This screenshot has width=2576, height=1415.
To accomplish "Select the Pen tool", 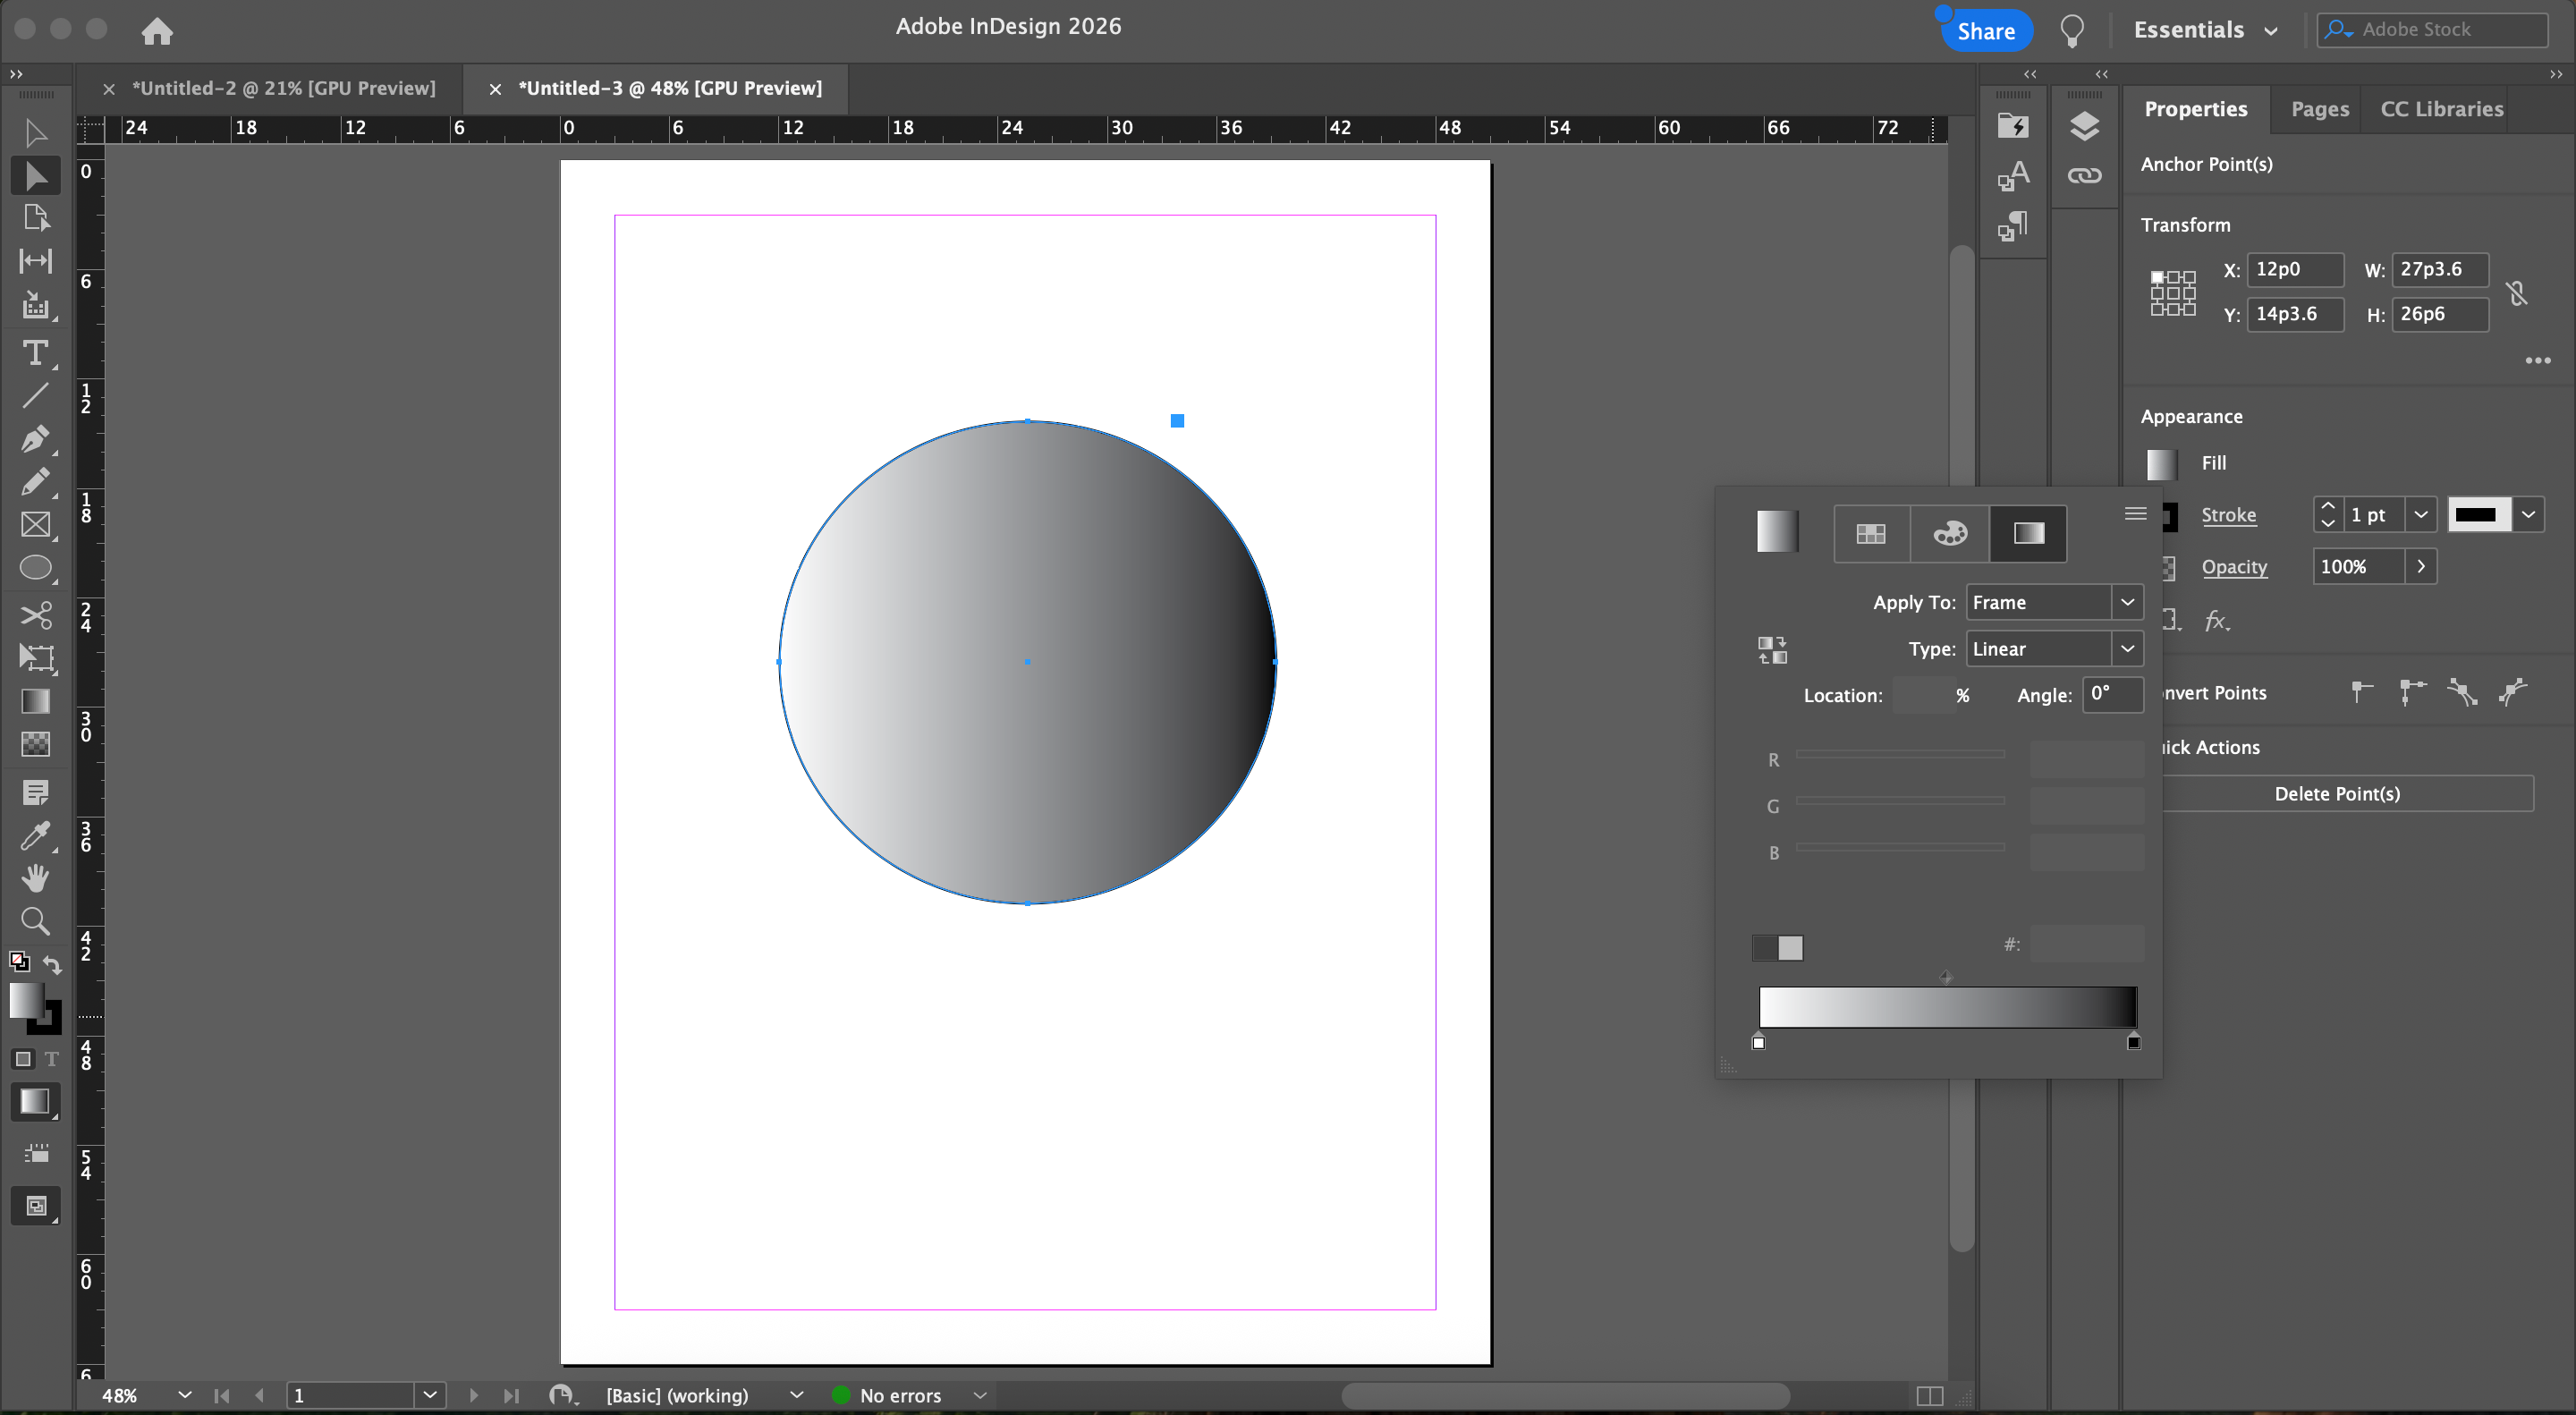I will [x=35, y=438].
